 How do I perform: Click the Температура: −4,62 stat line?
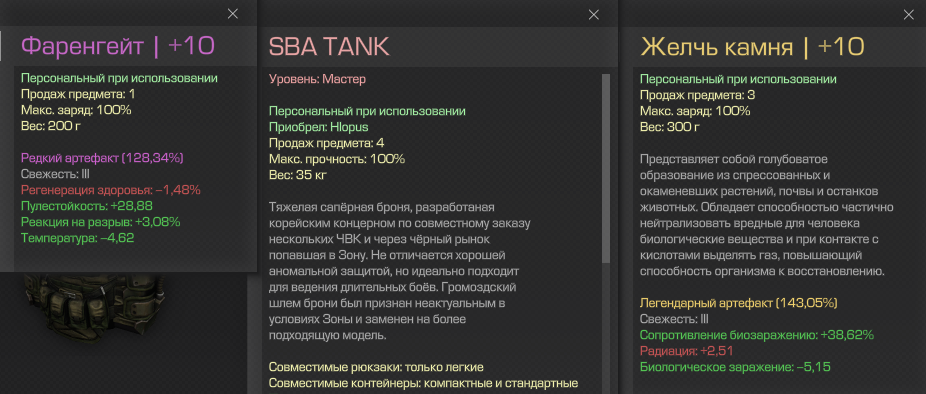pyautogui.click(x=77, y=239)
